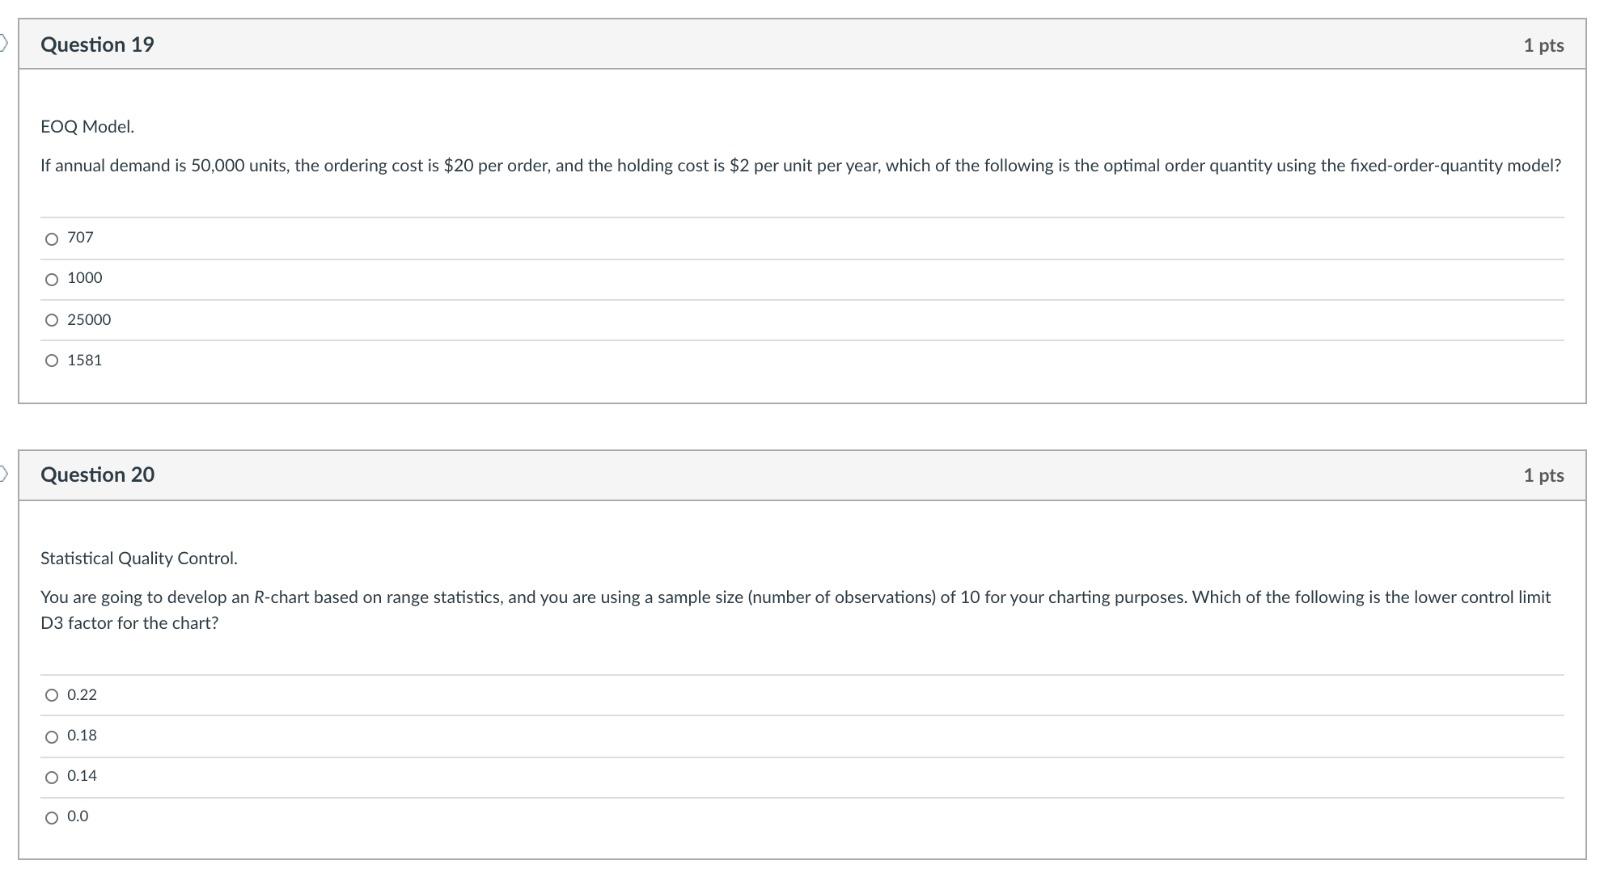The height and width of the screenshot is (873, 1600).
Task: Pick 1581 as the optimal order quantity
Action: [x=51, y=361]
